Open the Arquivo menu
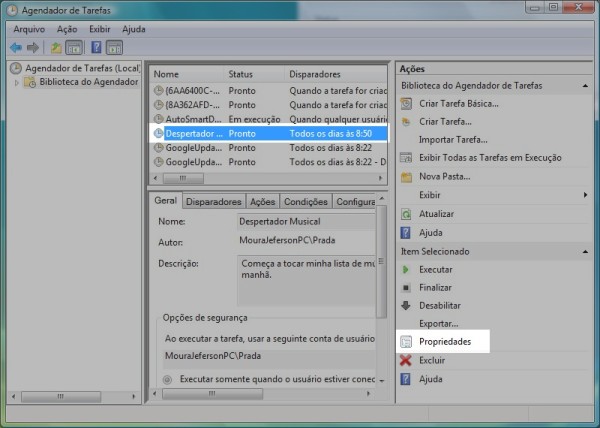The image size is (600, 428). 28,29
